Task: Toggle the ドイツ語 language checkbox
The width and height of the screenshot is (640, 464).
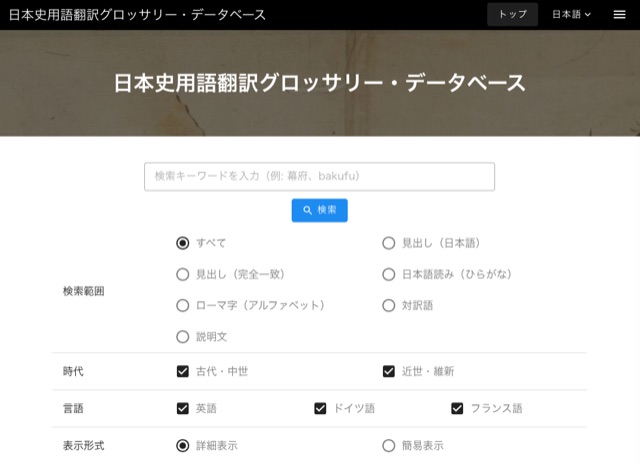Action: click(320, 408)
